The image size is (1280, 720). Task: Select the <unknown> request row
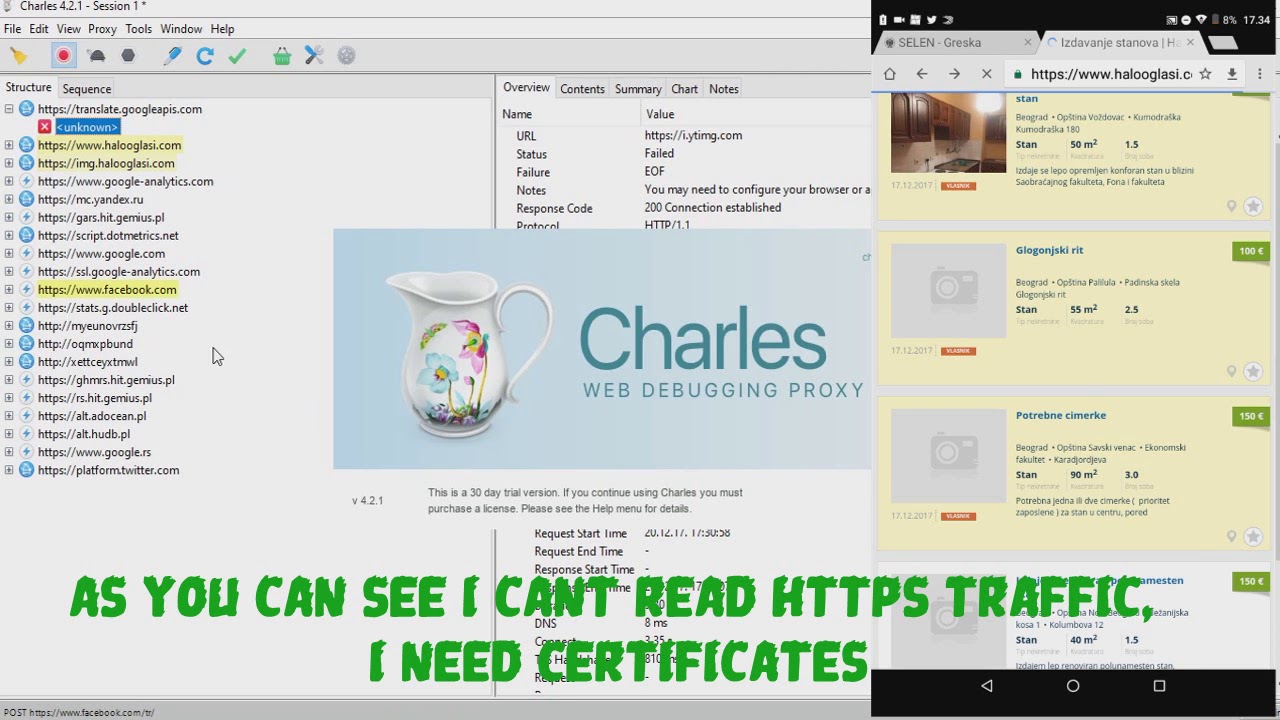(87, 127)
